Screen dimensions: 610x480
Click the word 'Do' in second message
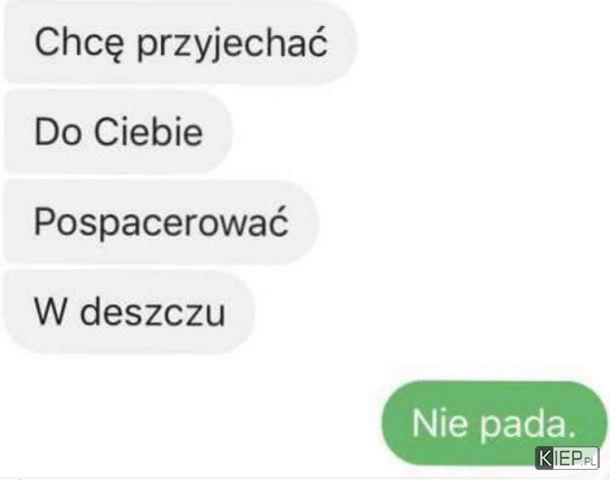click(x=58, y=132)
